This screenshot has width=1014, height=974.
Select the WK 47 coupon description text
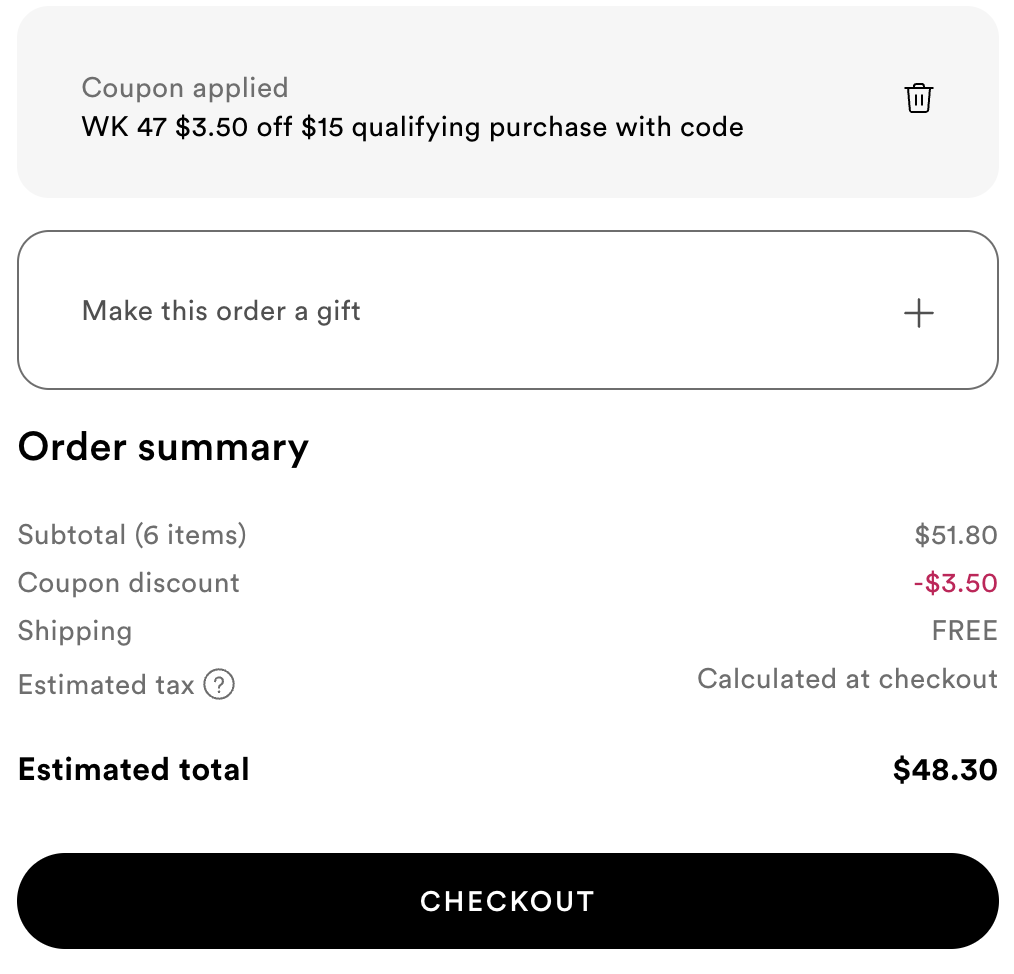[413, 127]
